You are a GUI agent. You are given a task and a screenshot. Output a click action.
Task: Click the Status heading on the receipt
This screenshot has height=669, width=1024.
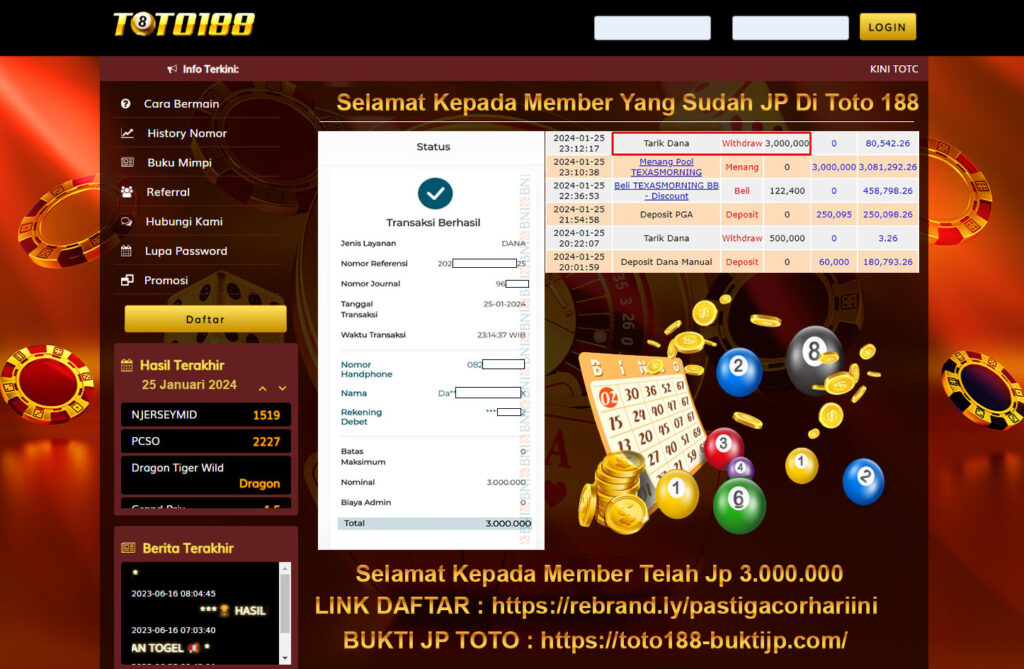433,147
